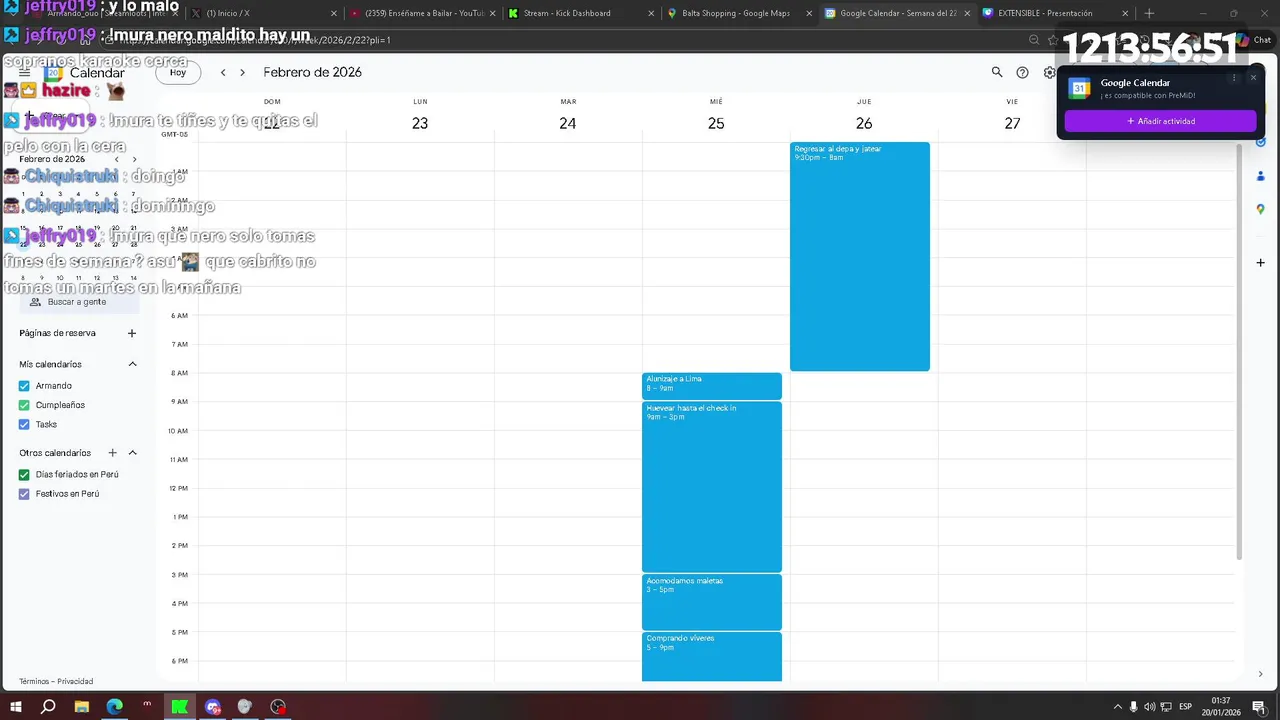This screenshot has height=720, width=1280.
Task: Hide the side panel with bottom-right chevron
Action: pyautogui.click(x=1260, y=674)
